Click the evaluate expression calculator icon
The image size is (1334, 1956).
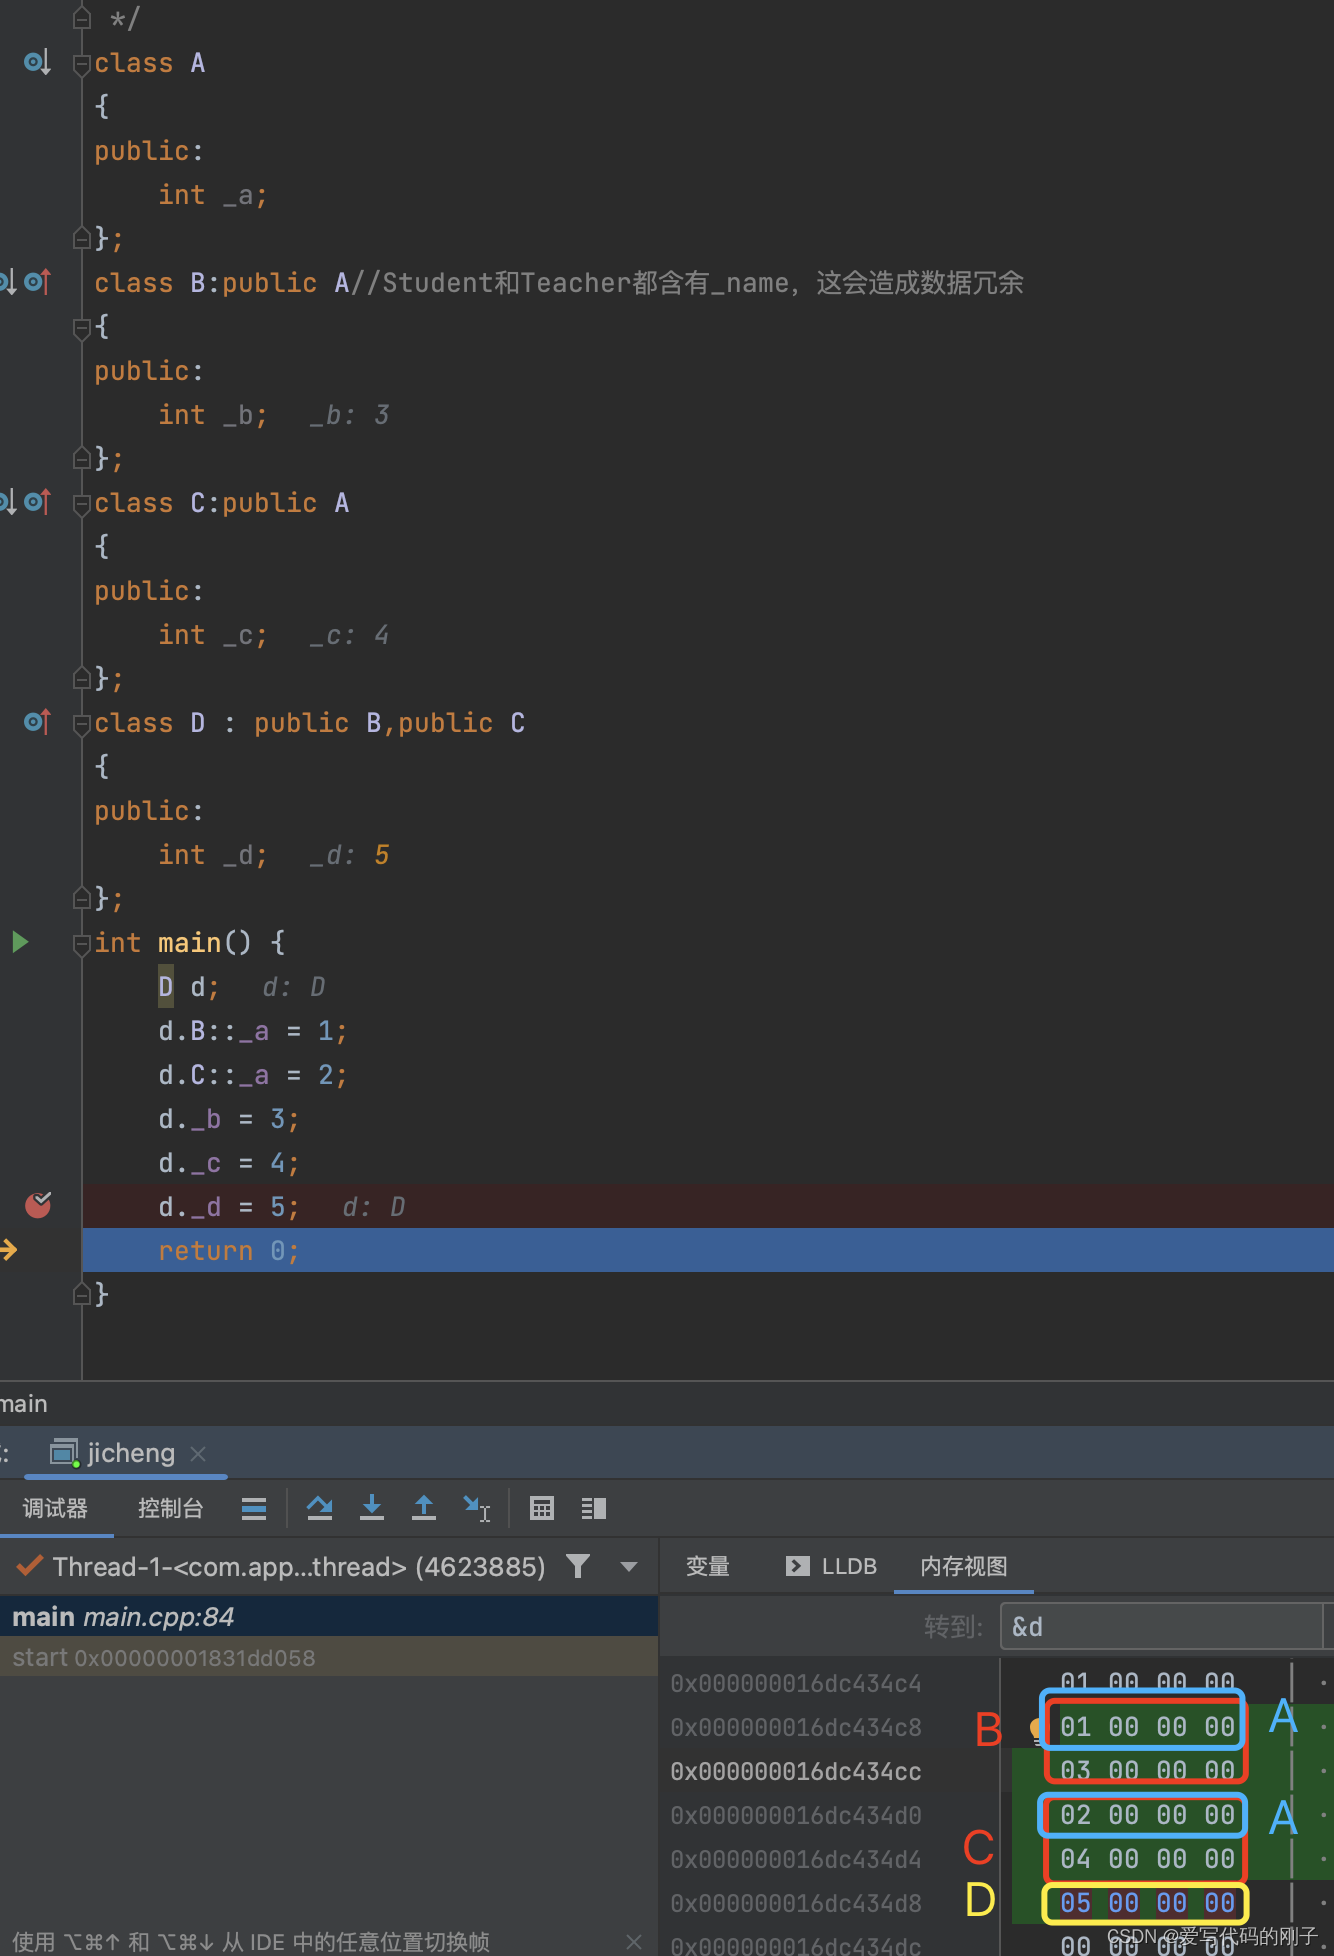tap(542, 1508)
